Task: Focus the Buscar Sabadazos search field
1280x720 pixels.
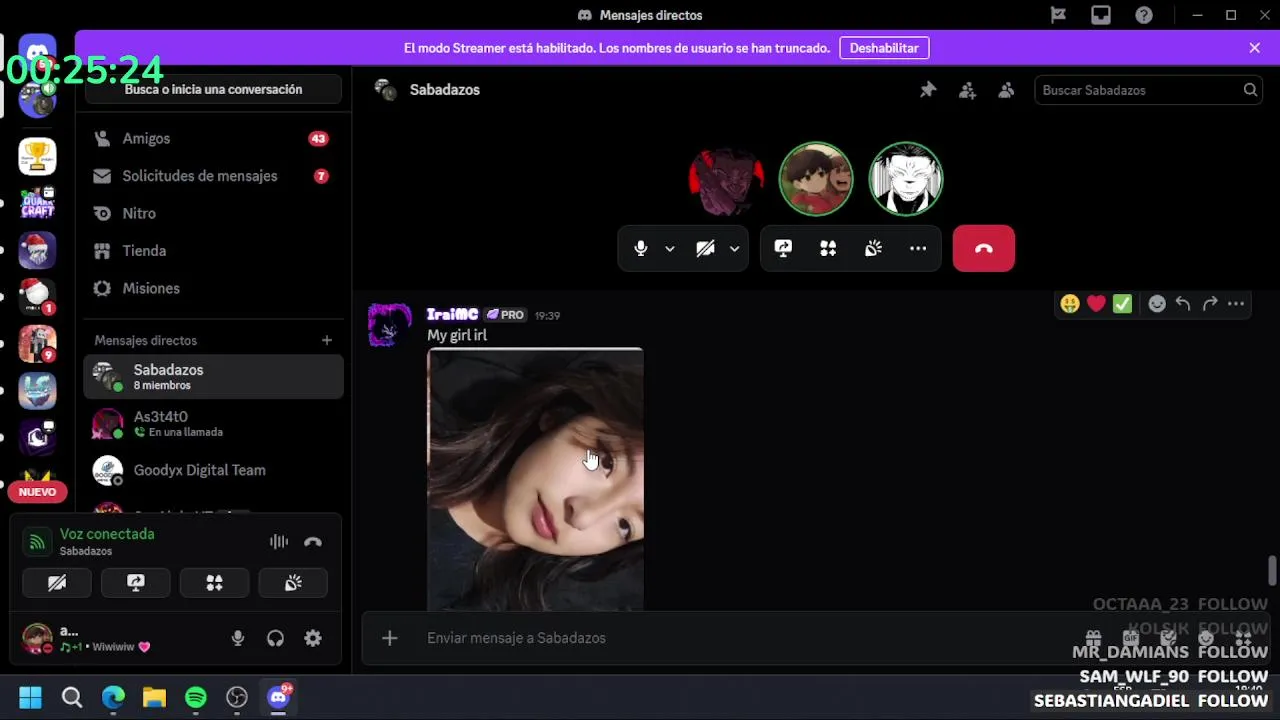Action: coord(1148,90)
